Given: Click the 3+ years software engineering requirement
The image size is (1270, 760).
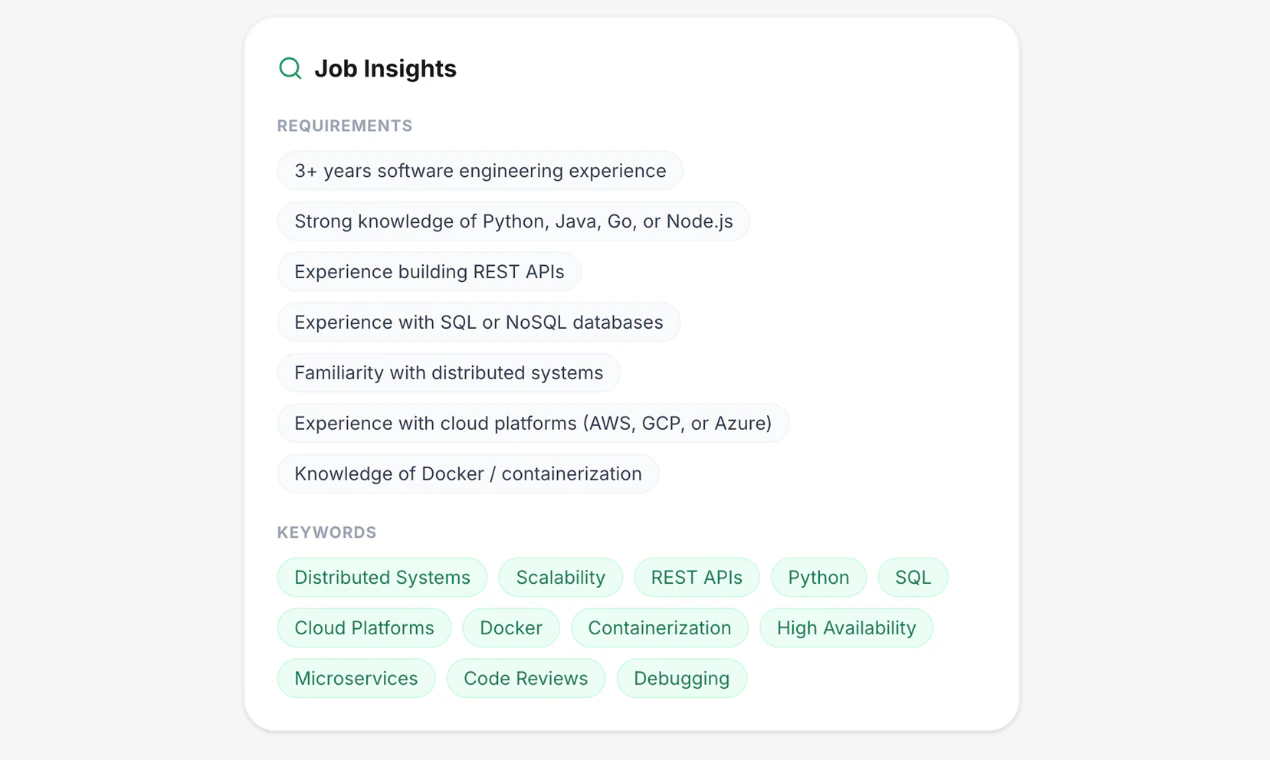Looking at the screenshot, I should click(x=480, y=171).
